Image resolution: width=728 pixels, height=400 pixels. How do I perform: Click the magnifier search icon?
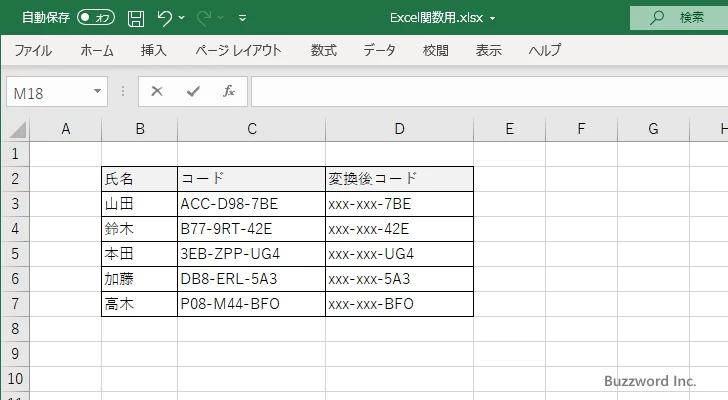[x=656, y=18]
